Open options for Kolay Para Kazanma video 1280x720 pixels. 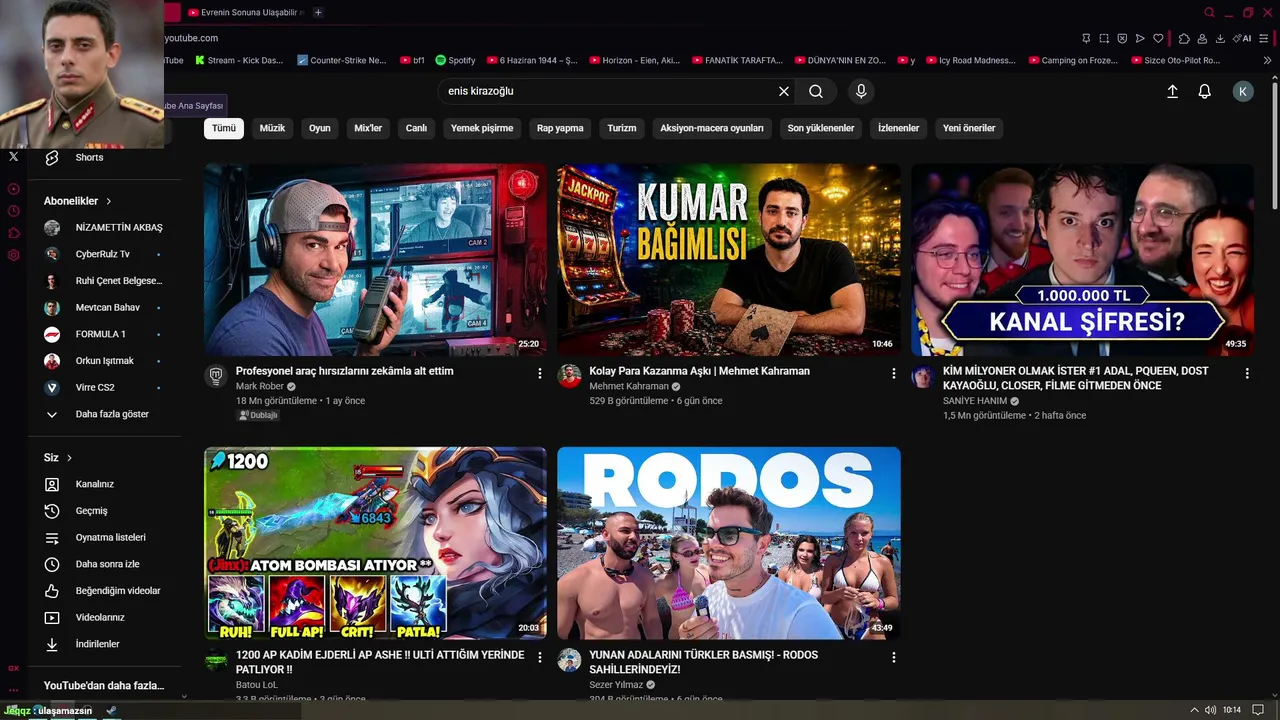(894, 373)
